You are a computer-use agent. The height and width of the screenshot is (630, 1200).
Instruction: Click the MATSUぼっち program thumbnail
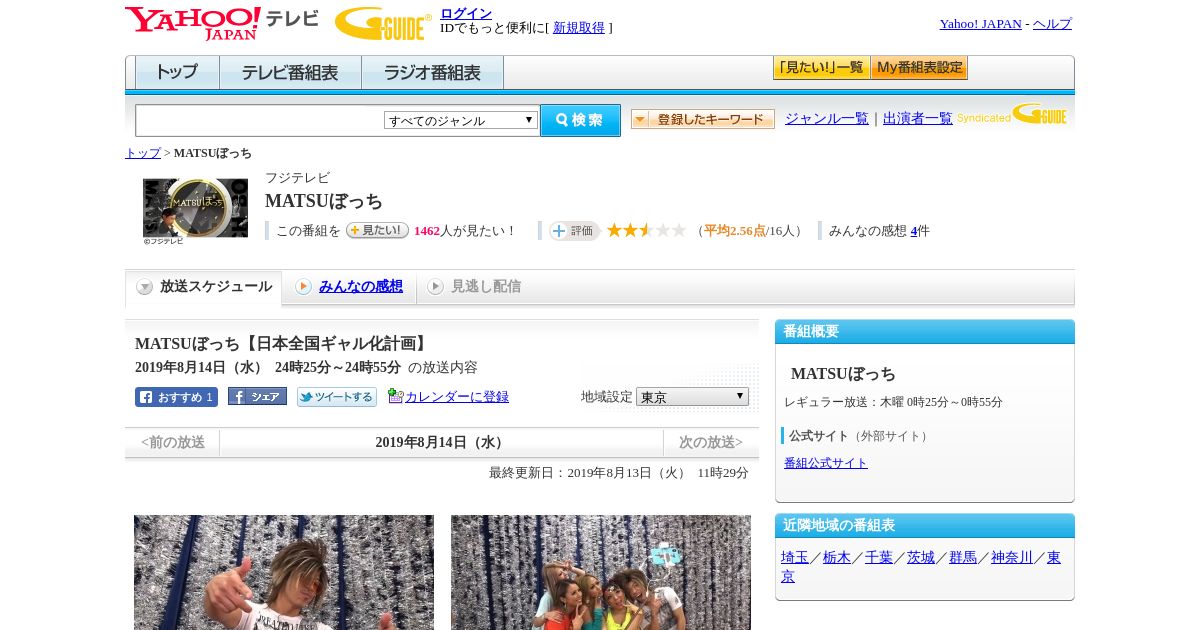point(195,208)
